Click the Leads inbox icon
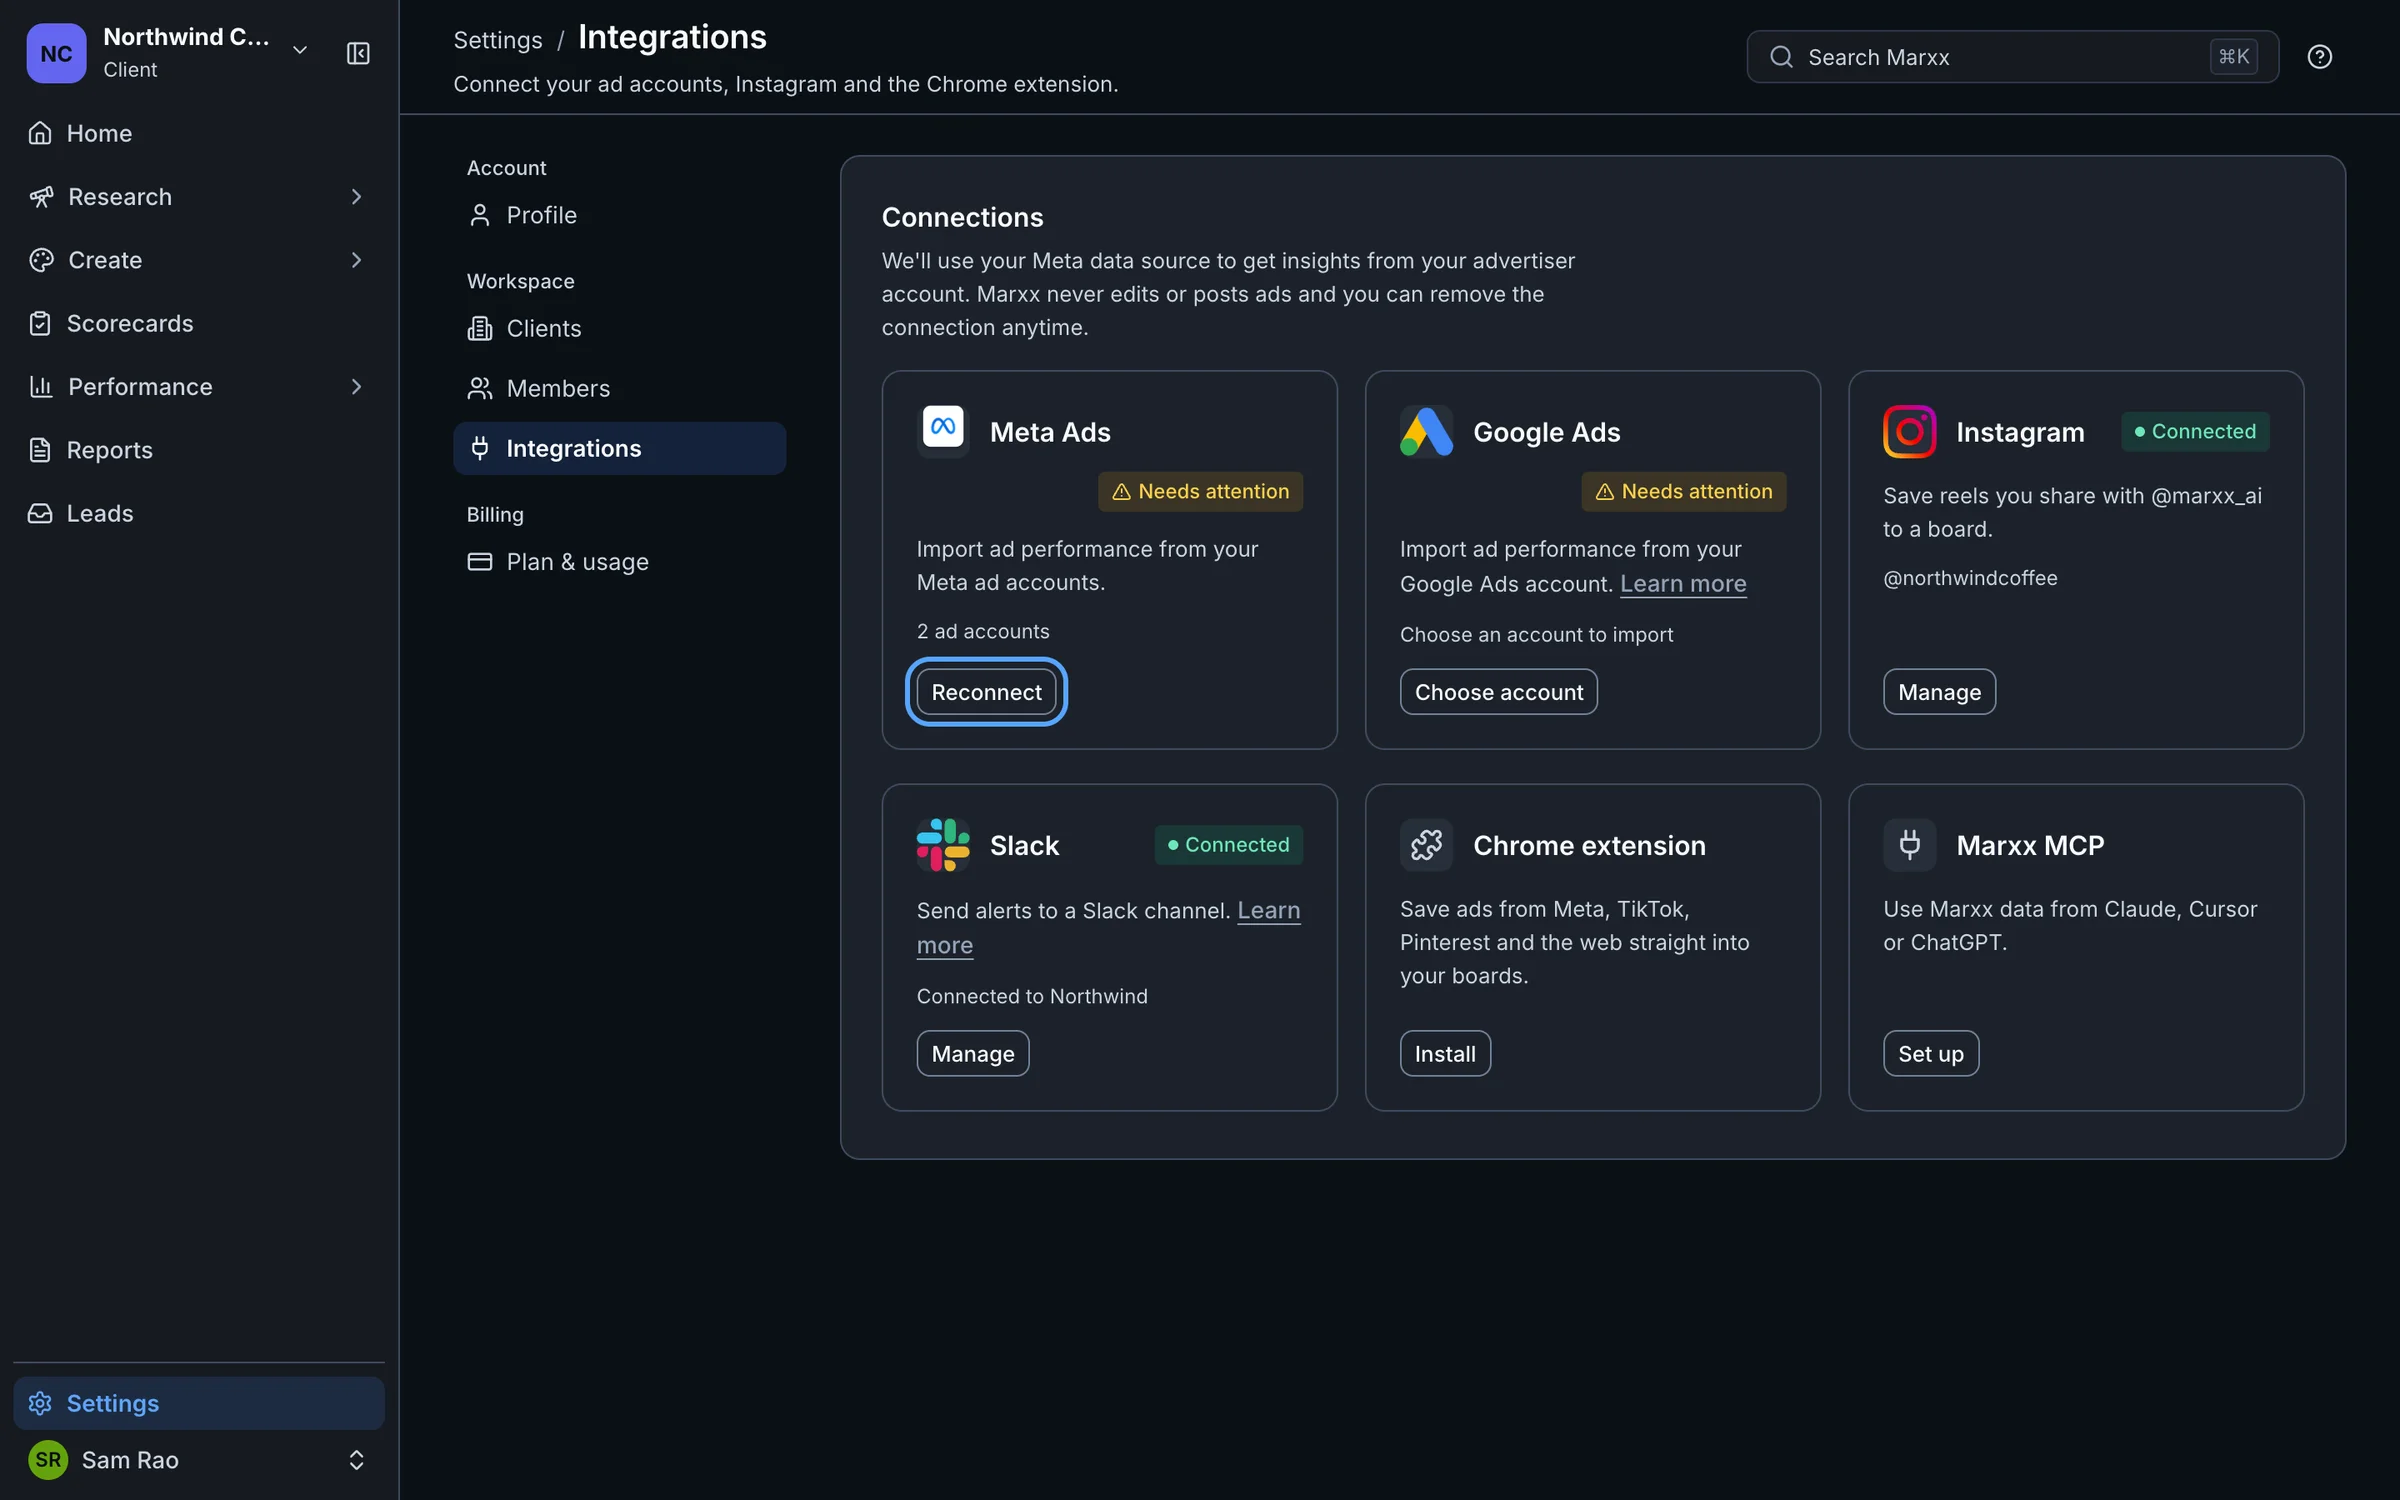 [x=40, y=513]
